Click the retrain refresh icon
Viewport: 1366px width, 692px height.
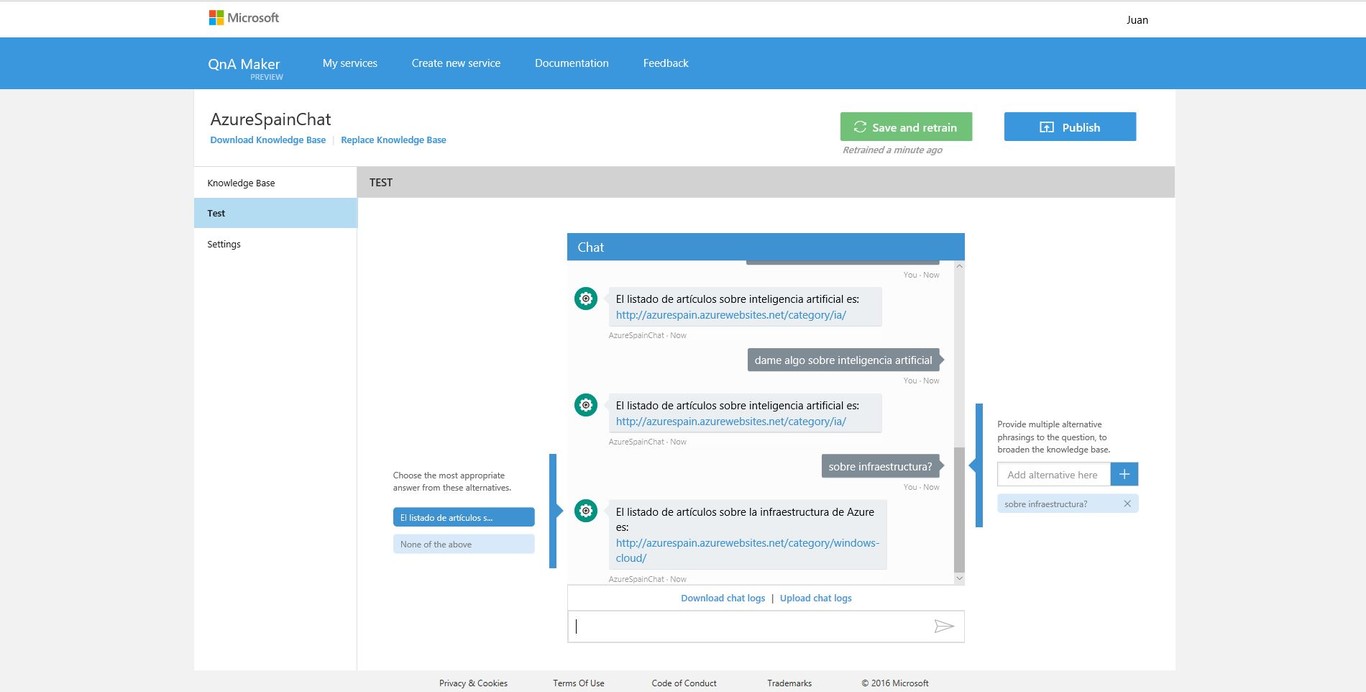(x=860, y=127)
